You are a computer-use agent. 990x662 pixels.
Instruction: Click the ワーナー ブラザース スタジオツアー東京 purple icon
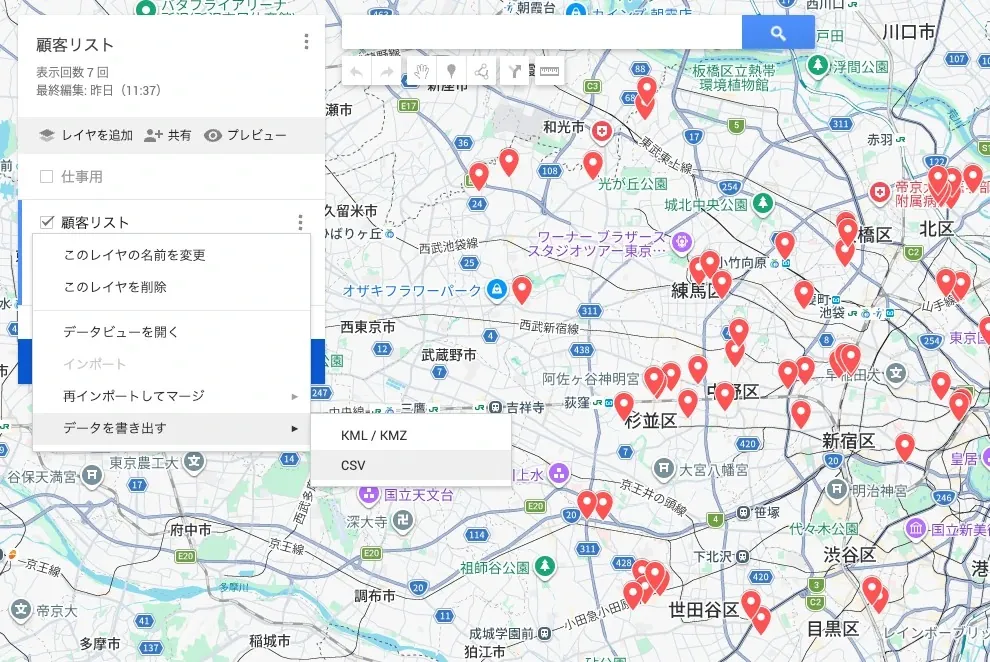[x=682, y=242]
